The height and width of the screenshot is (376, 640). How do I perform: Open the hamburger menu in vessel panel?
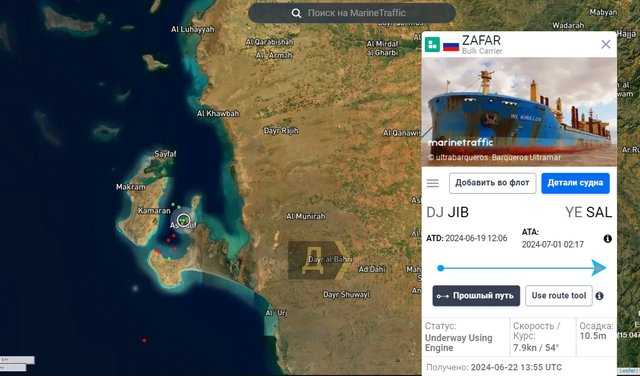point(433,183)
